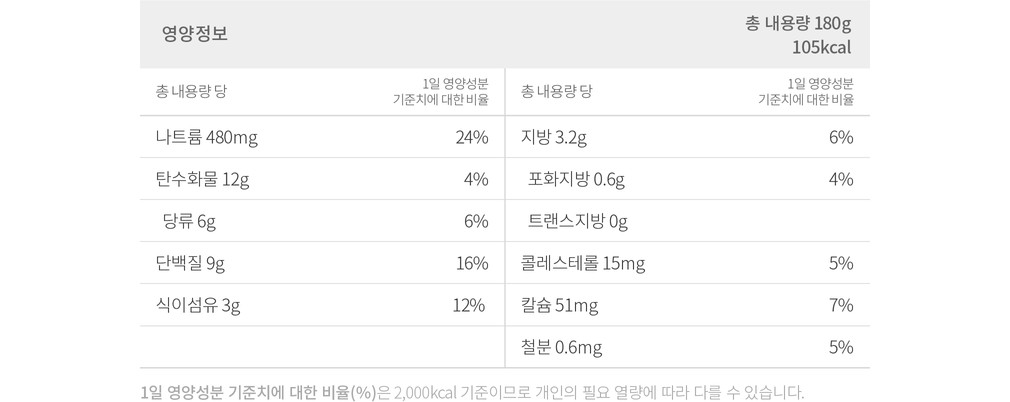Viewport: 1010px width, 402px height.
Task: Click the 콜레스테롤 15mg row label
Action: [583, 263]
